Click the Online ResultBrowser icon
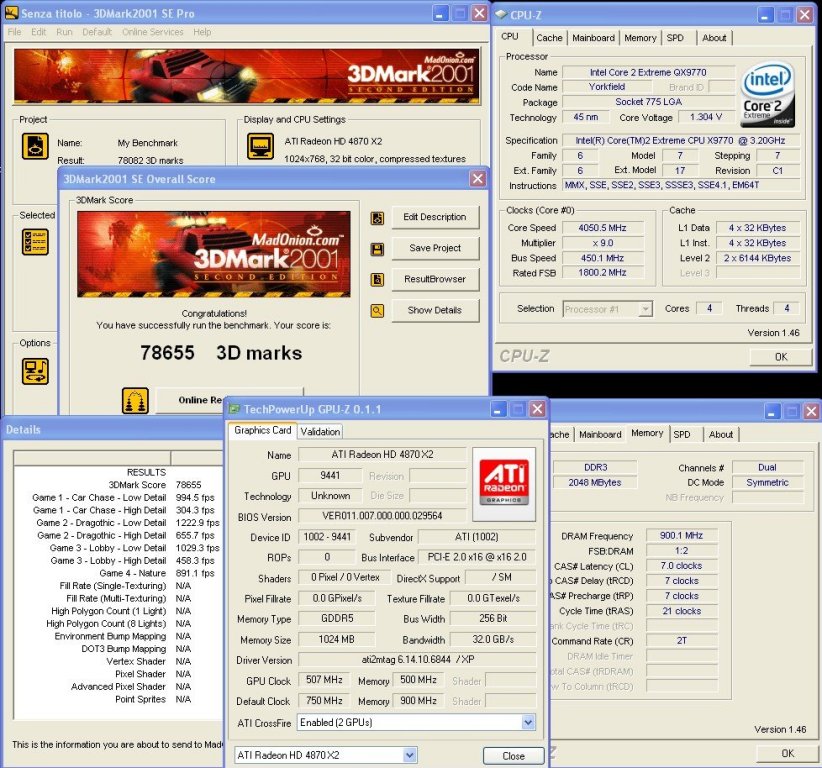This screenshot has height=768, width=822. coord(135,401)
